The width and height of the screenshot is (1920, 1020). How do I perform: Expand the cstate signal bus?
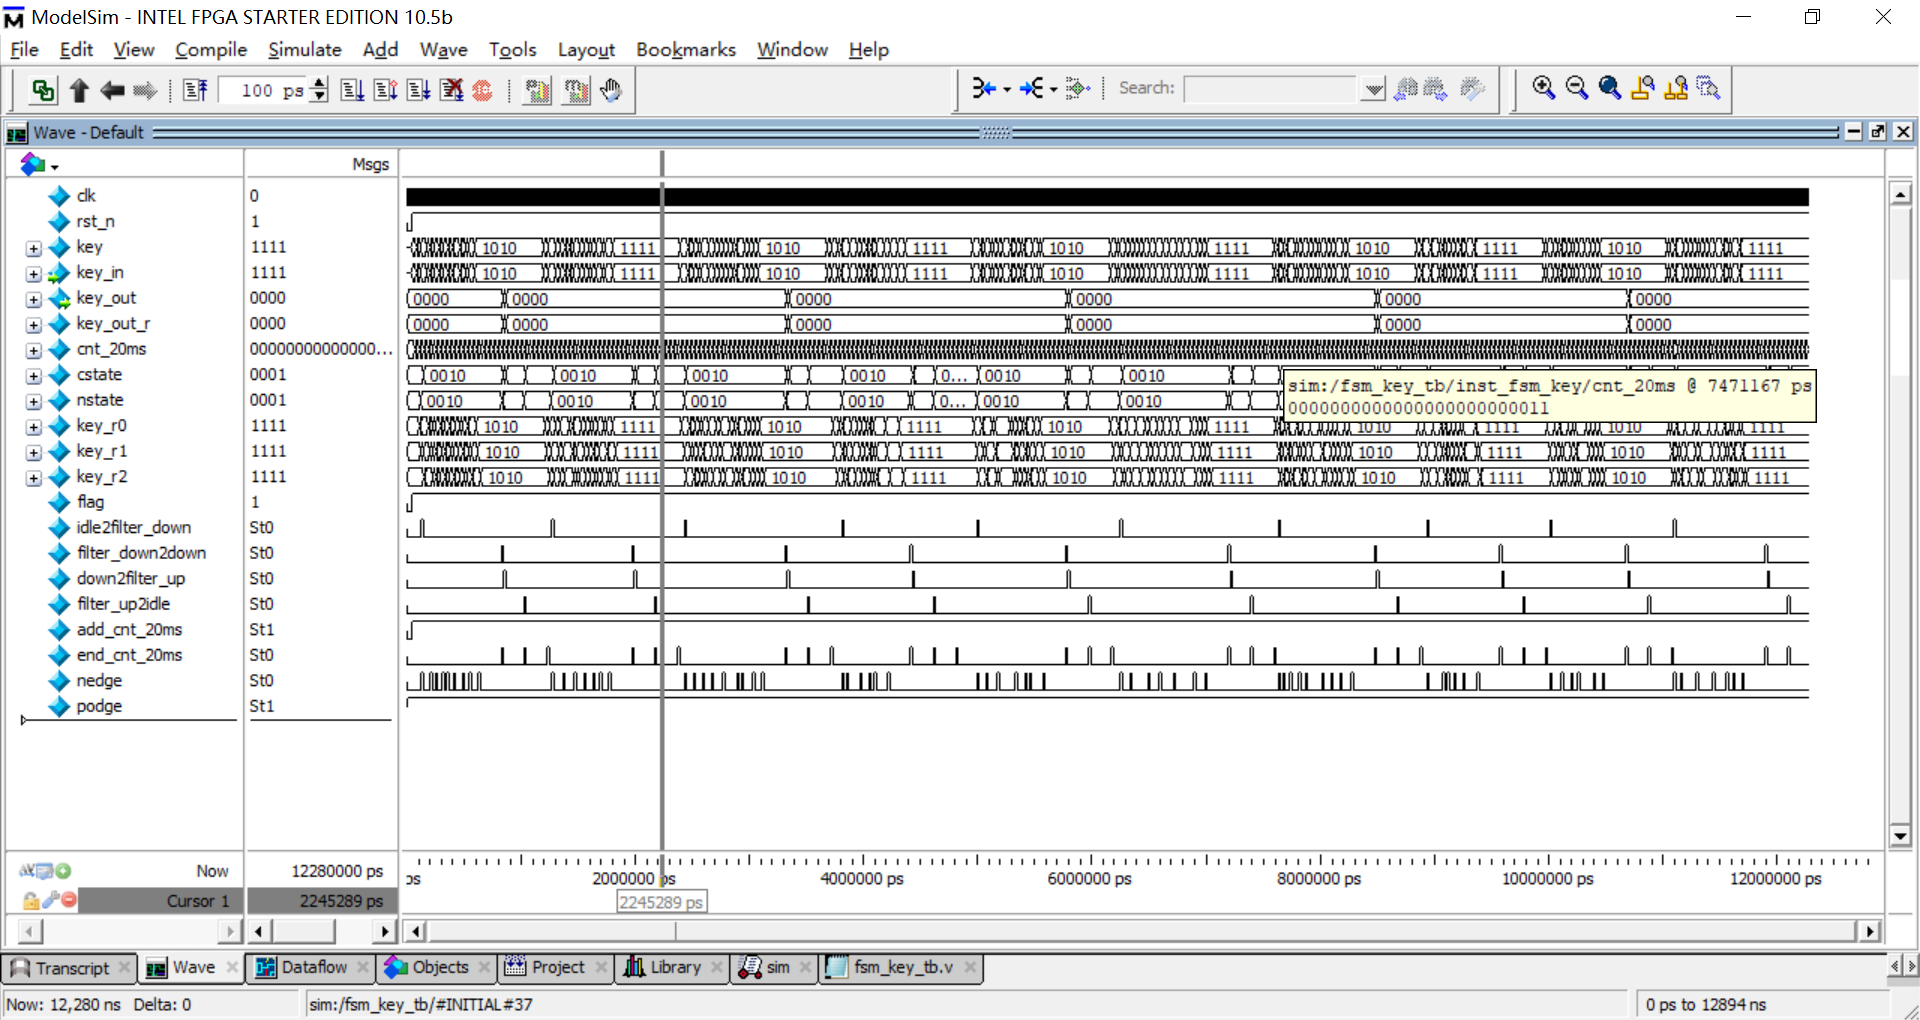coord(34,376)
